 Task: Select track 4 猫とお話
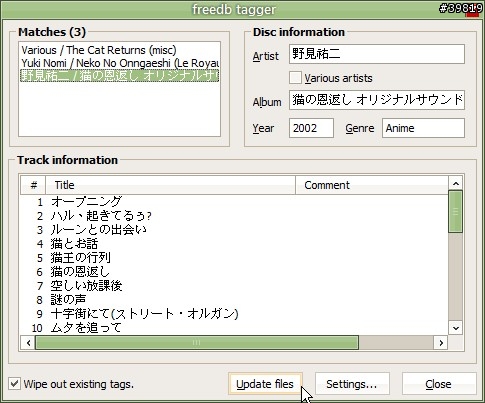point(234,244)
